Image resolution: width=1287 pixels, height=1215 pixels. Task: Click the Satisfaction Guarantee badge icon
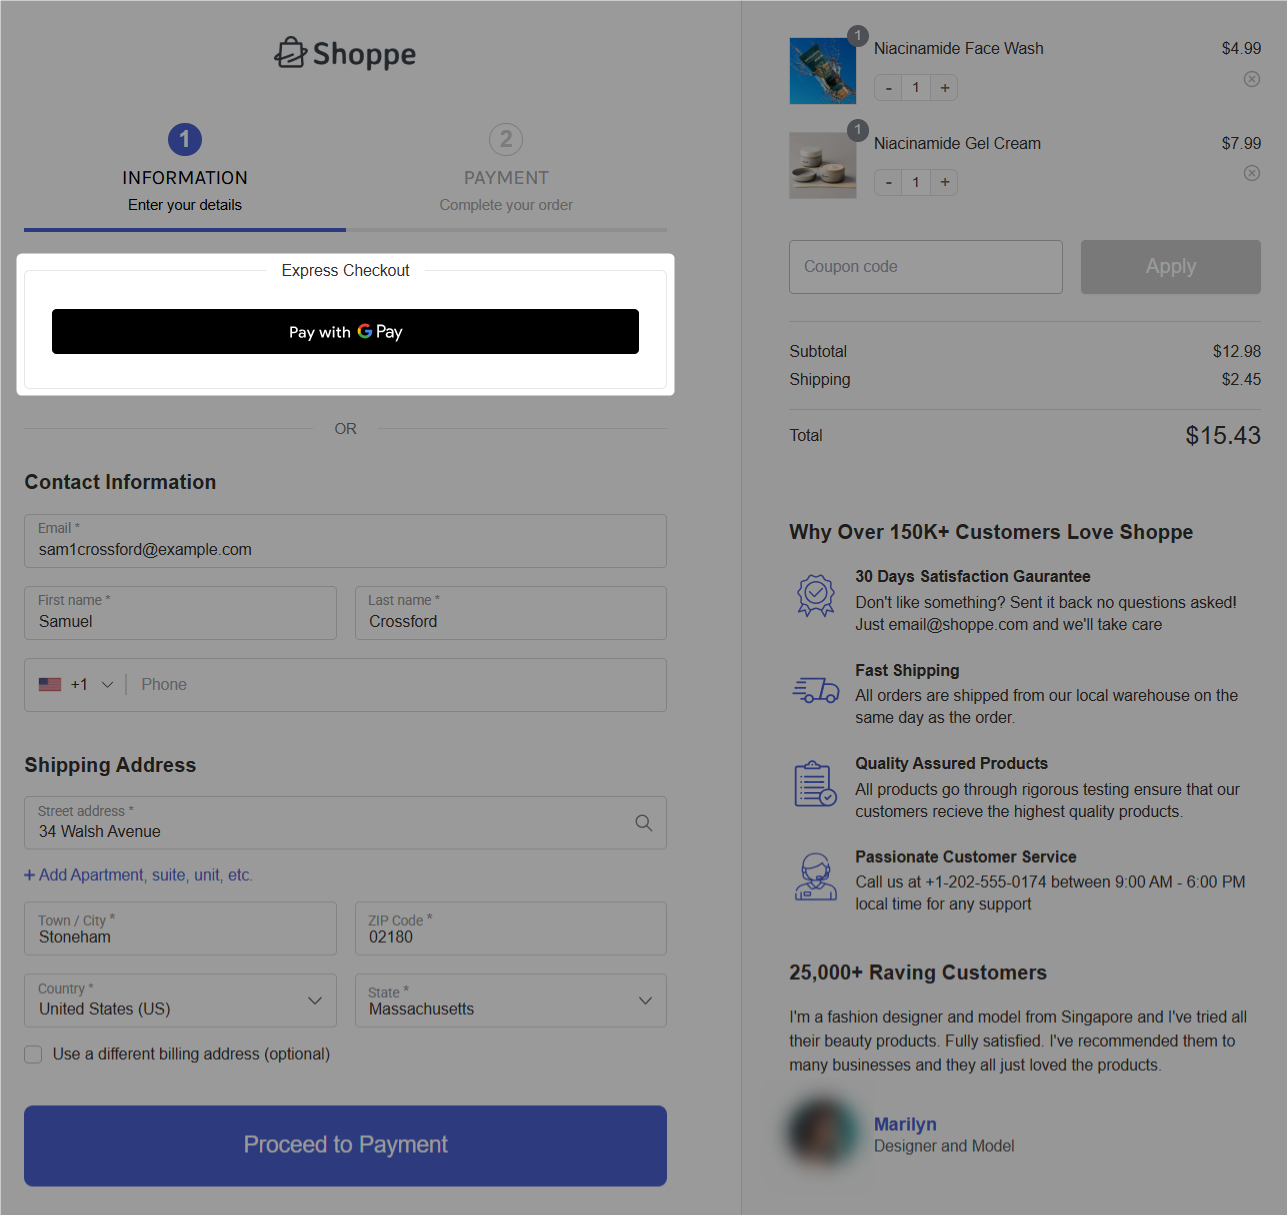coord(815,595)
